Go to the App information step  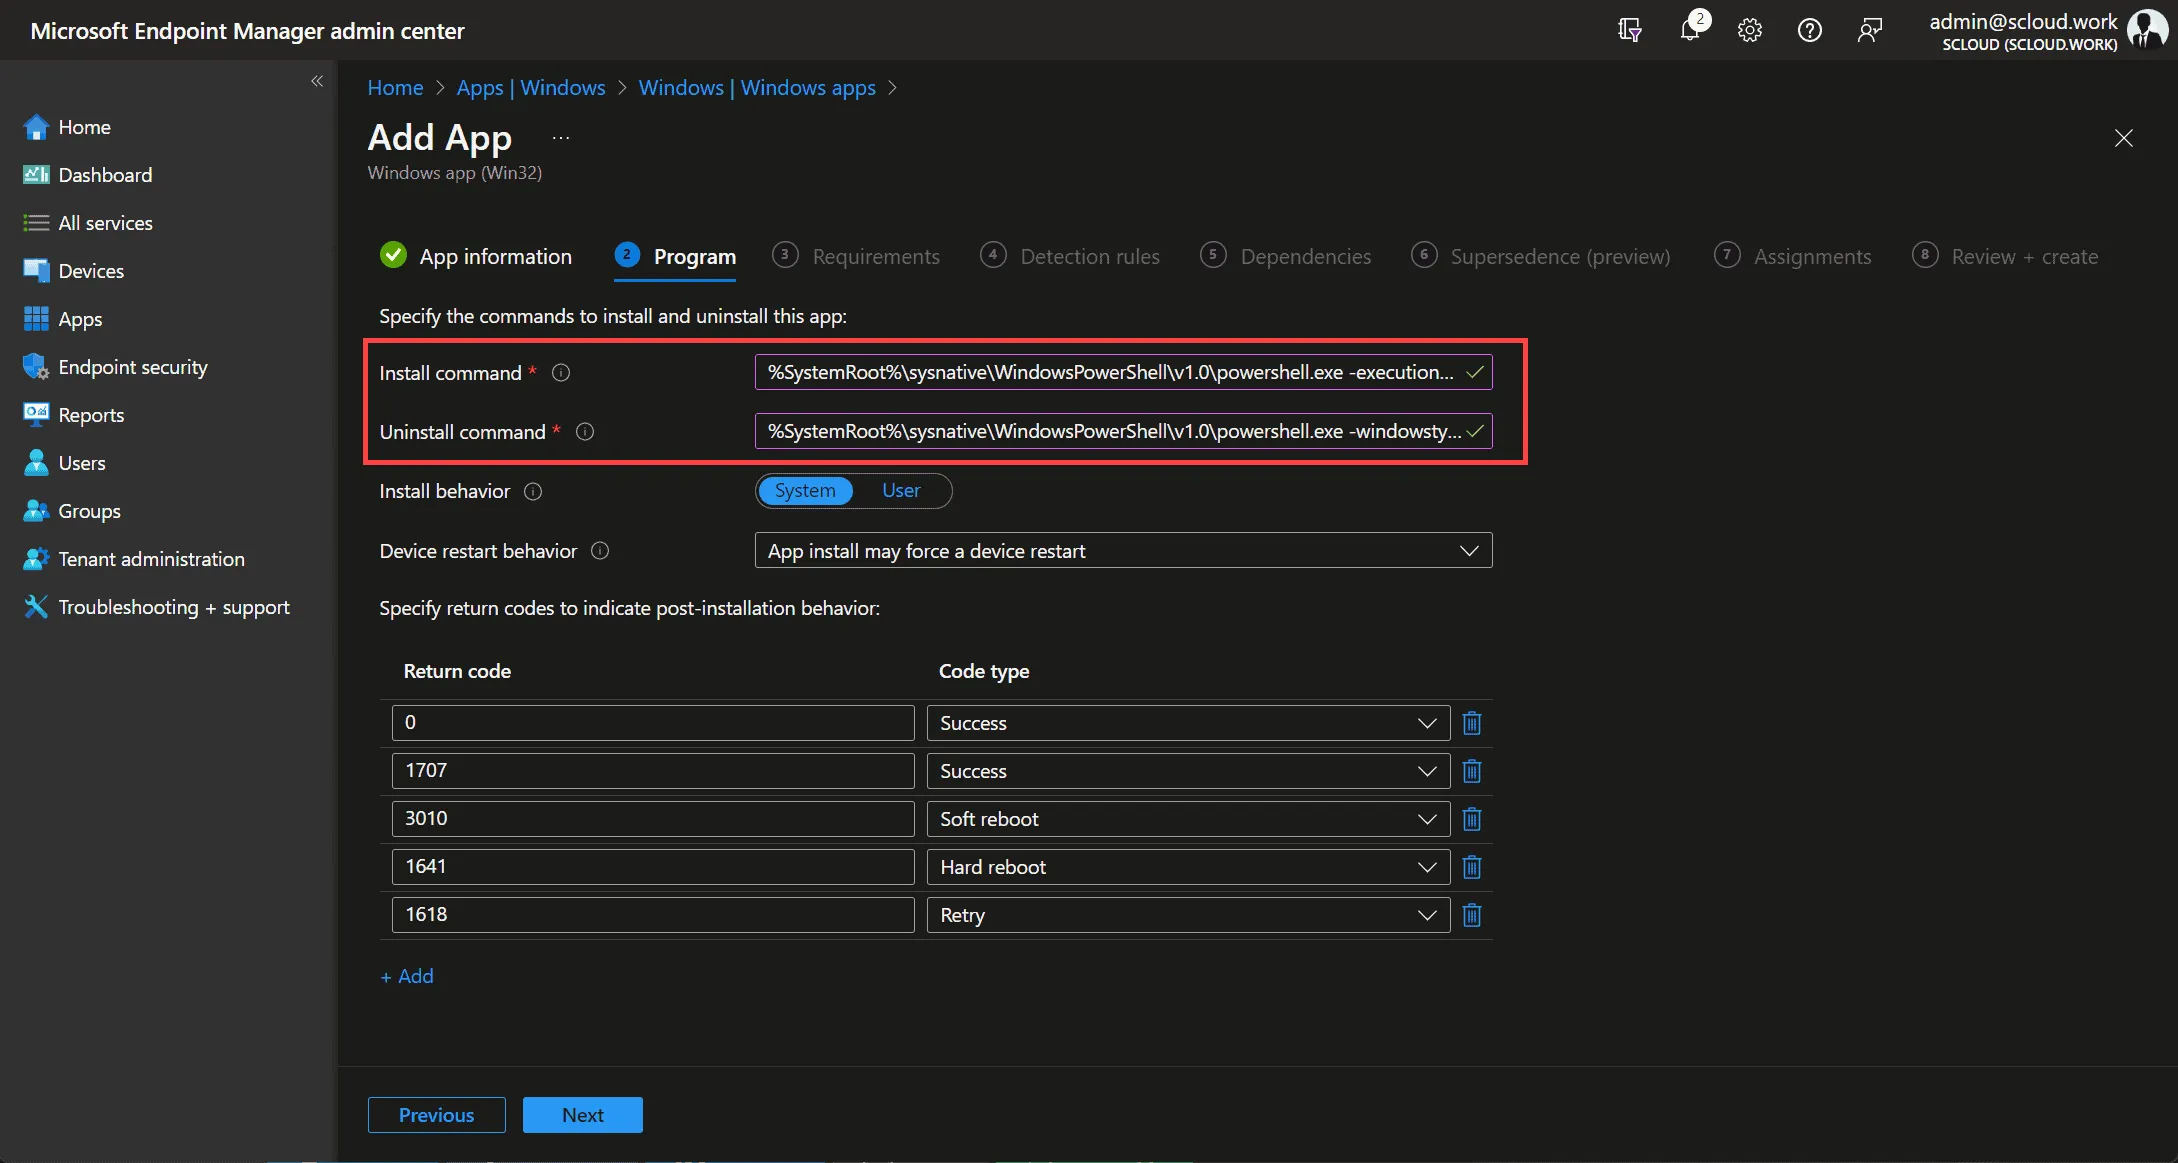coord(476,256)
